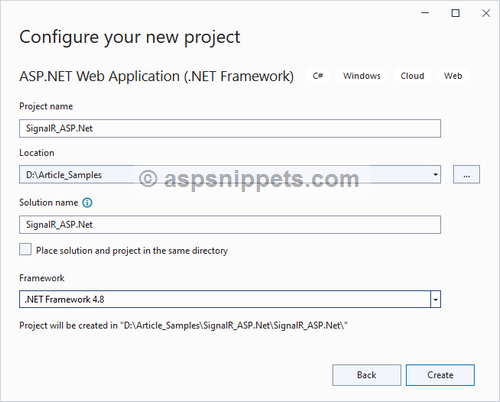Focus the Solution name text field
The height and width of the screenshot is (402, 500).
[x=230, y=225]
